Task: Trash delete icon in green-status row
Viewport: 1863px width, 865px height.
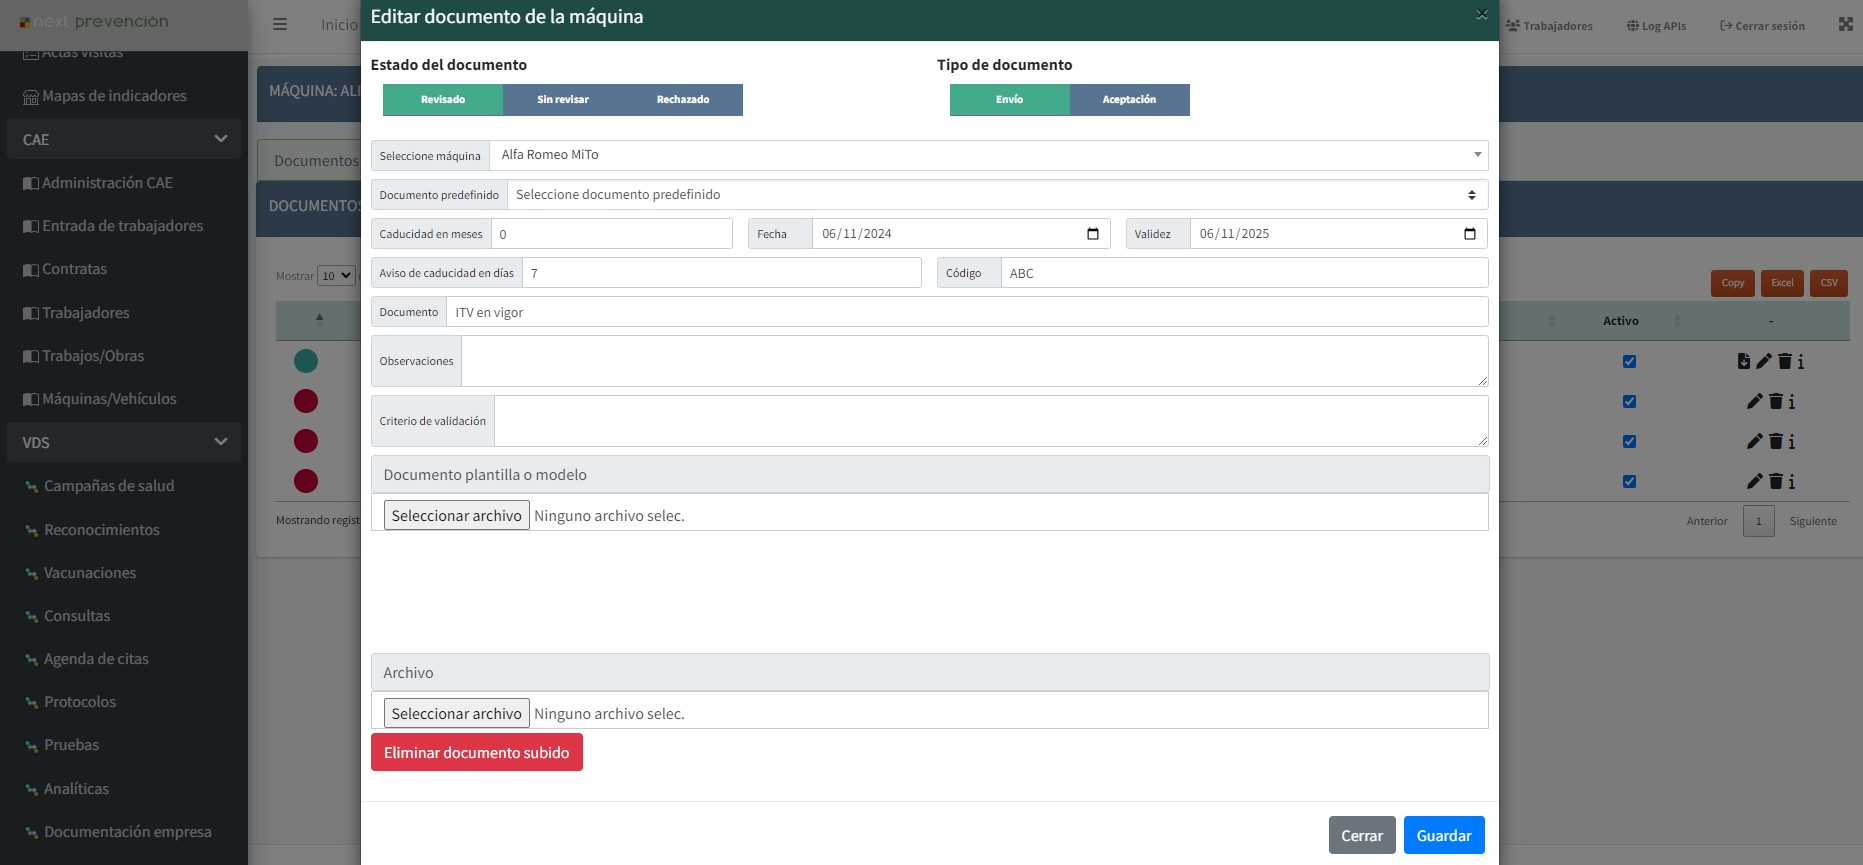Action: click(1785, 361)
